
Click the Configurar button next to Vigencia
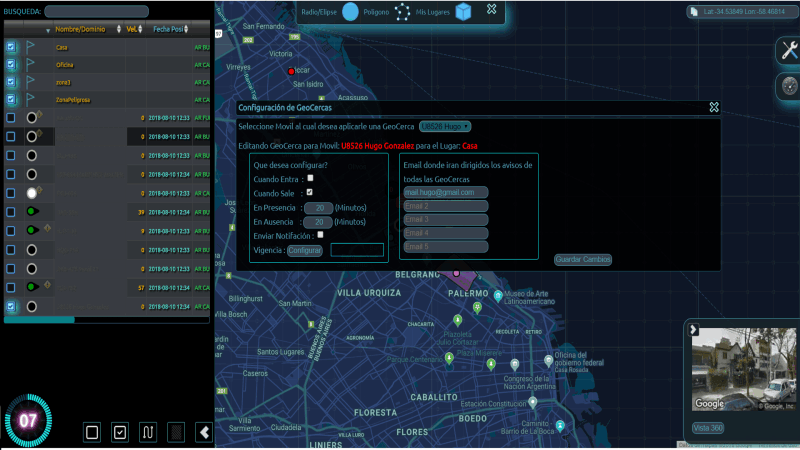(x=305, y=250)
